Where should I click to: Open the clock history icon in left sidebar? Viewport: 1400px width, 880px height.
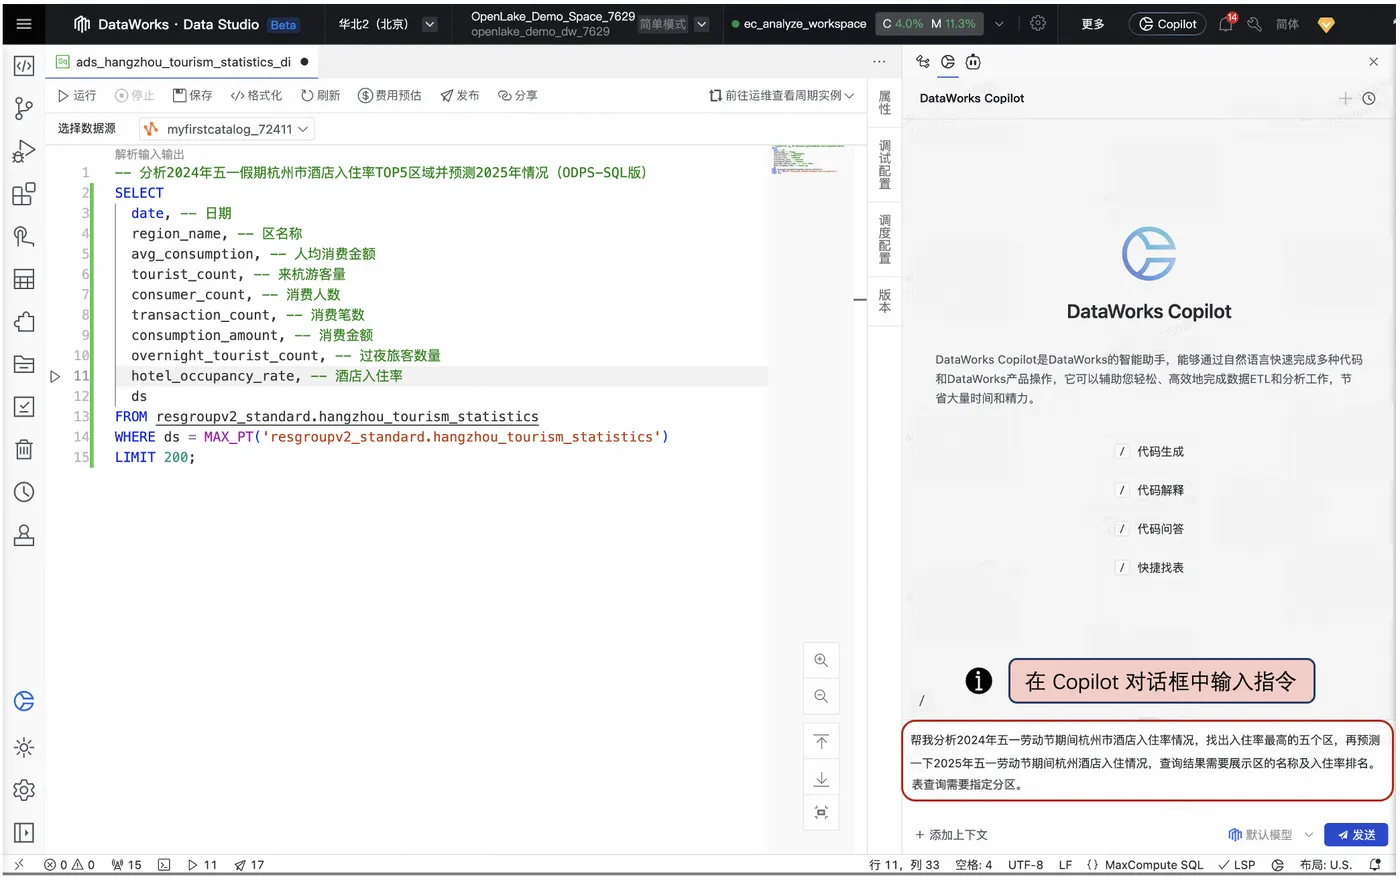tap(24, 492)
